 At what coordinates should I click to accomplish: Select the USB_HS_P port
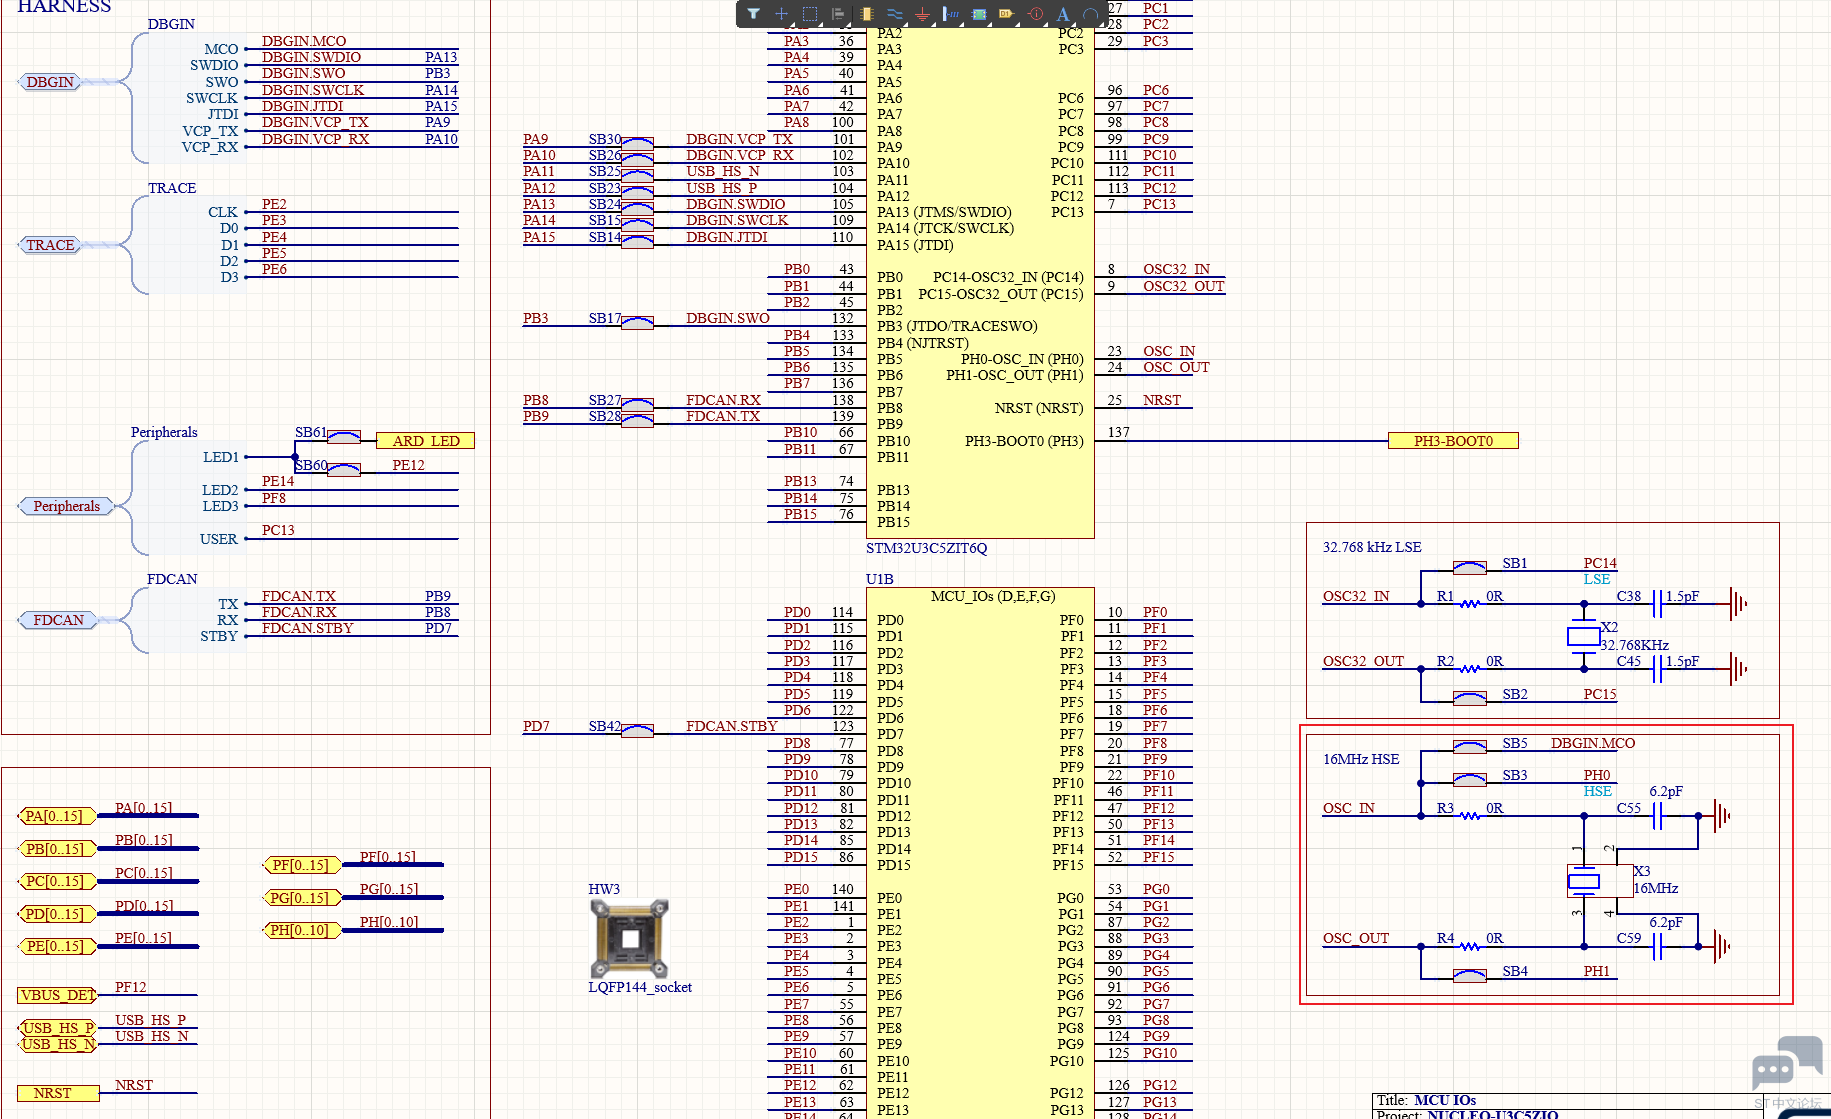point(57,1028)
